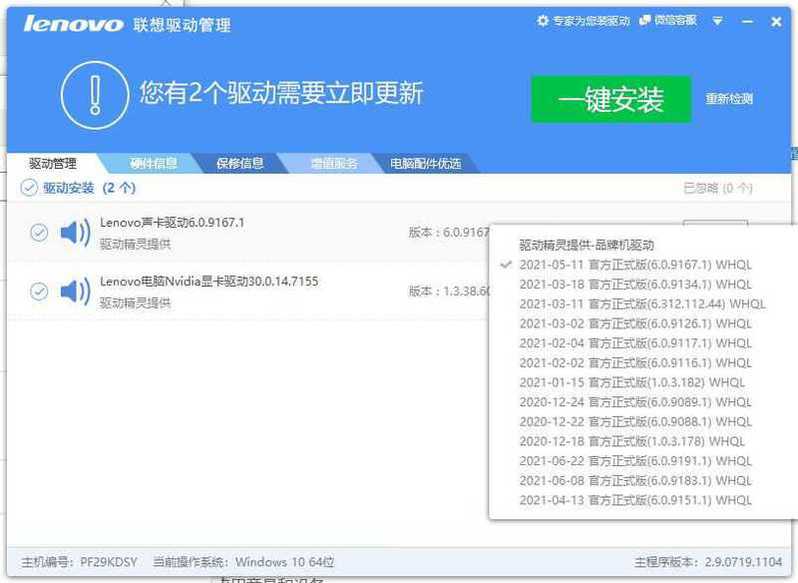This screenshot has width=798, height=583.
Task: Select version 2021-01-15 (1.0.3.182) WHQL
Action: pos(632,383)
